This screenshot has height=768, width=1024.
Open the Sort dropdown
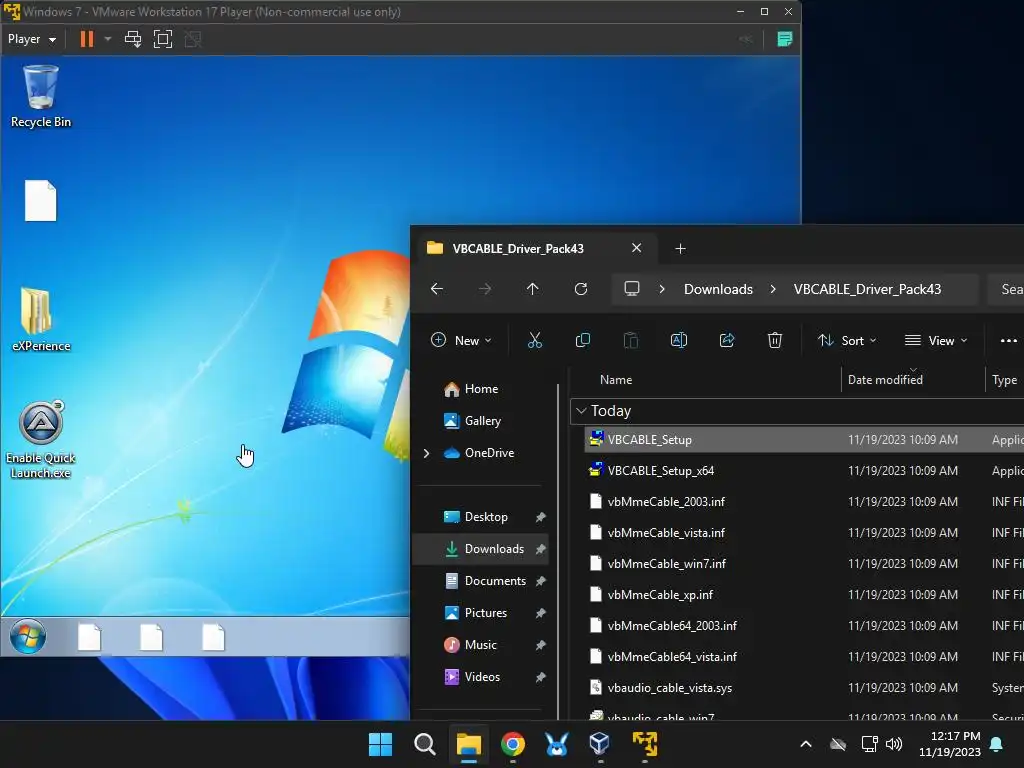click(847, 340)
